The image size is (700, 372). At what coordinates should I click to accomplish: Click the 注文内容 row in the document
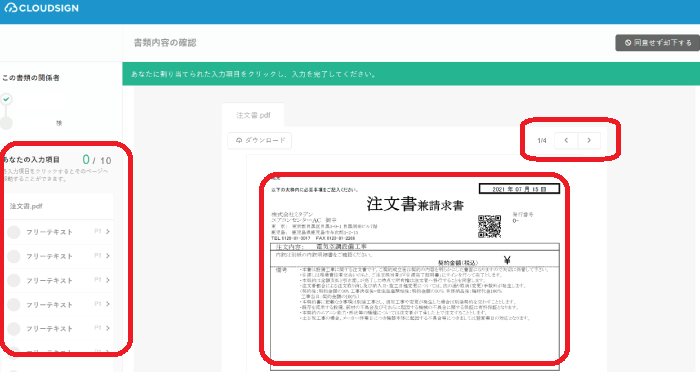(415, 247)
